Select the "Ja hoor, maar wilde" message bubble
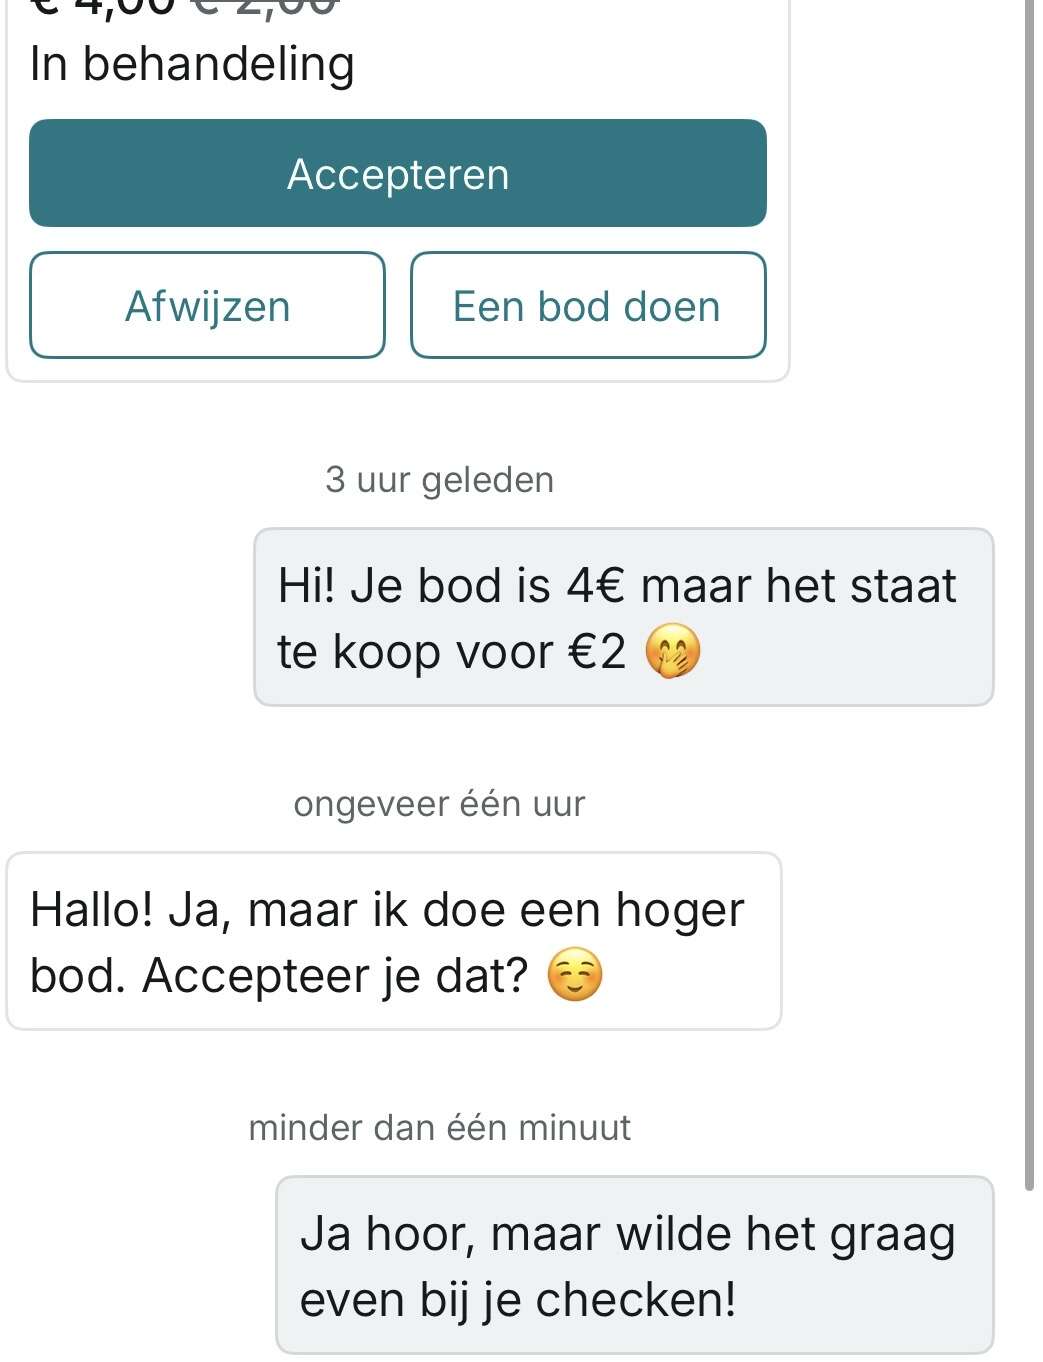Screen dimensions: 1043x1362 point(634,1265)
